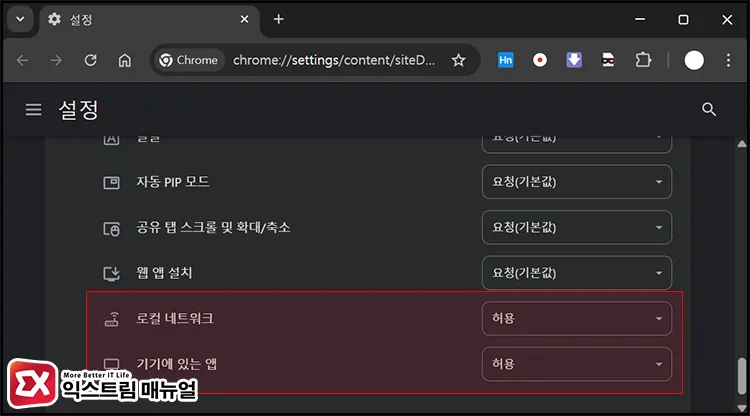Viewport: 750px width, 416px height.
Task: Open the Hn extension
Action: pos(506,60)
